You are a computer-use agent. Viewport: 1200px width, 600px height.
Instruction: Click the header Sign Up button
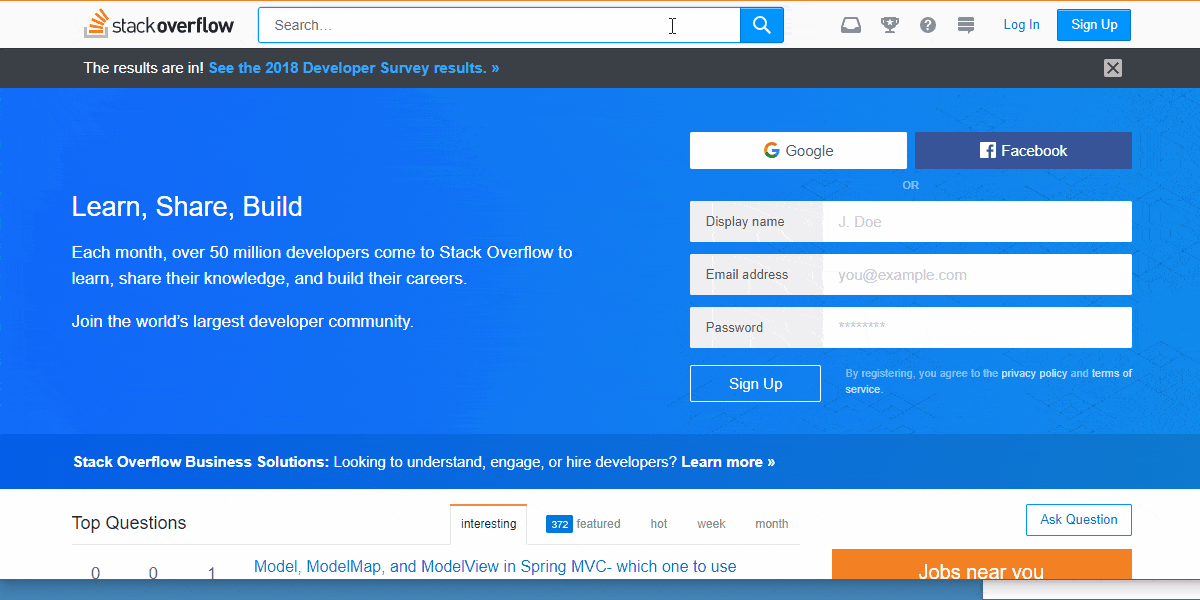(x=1094, y=25)
